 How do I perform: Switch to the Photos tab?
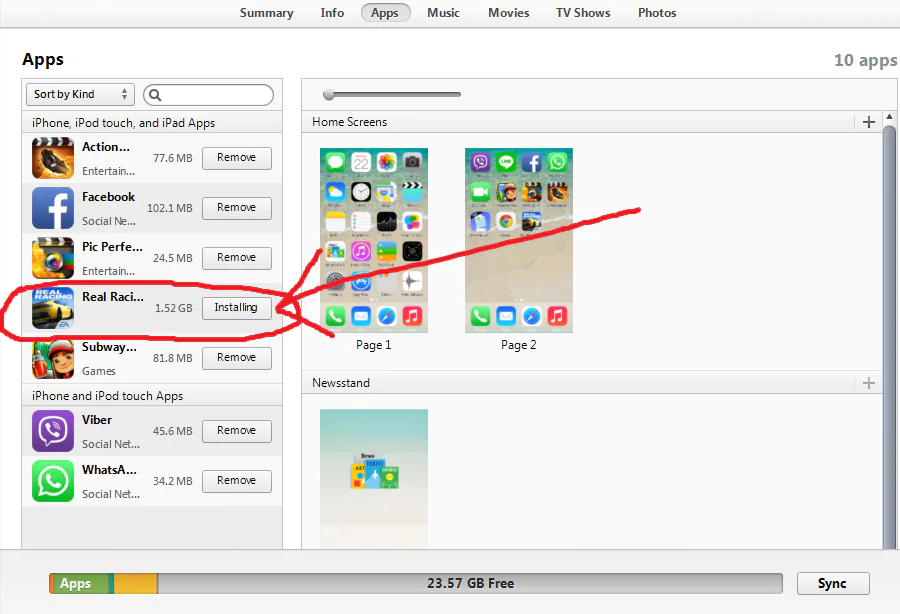coord(657,13)
